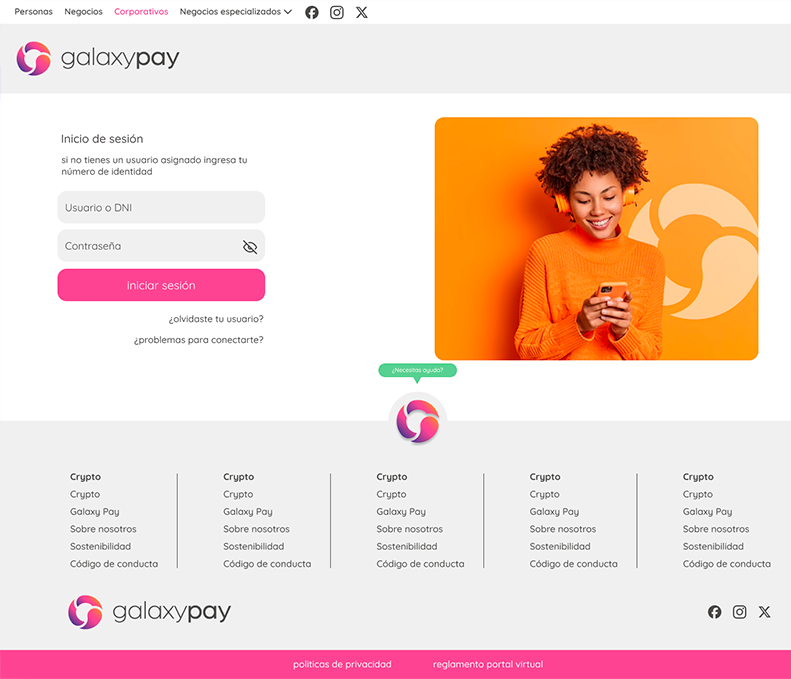Select the Personas menu item
791x679 pixels.
click(33, 12)
